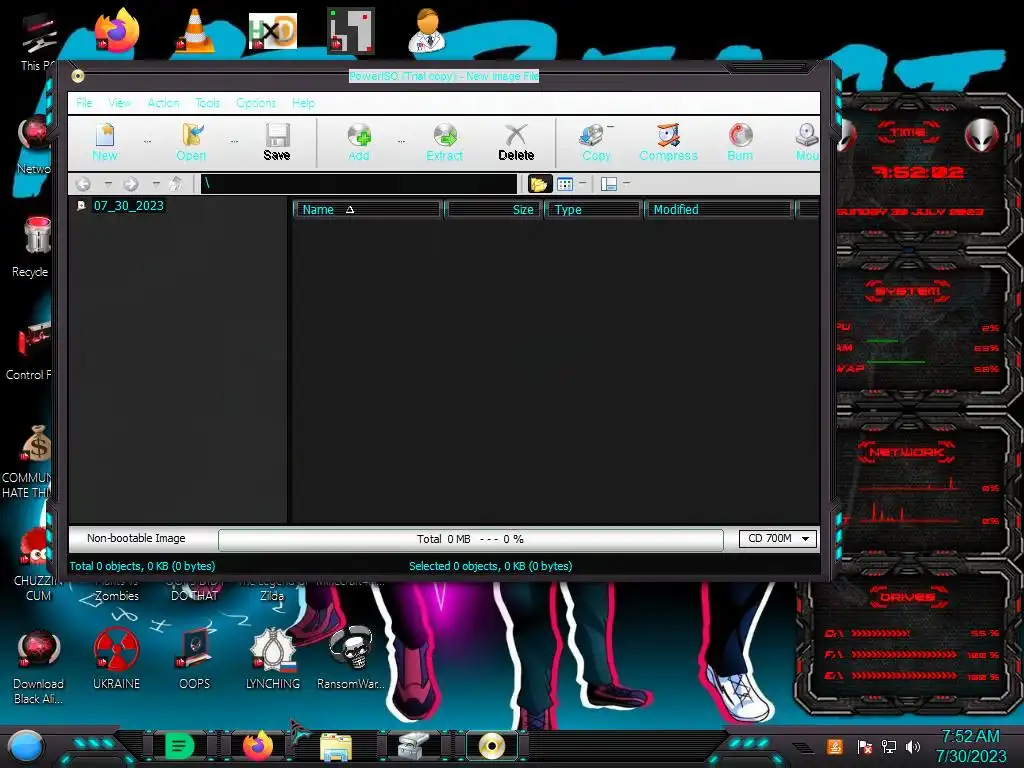
Task: Click Total 0 objects status text
Action: [142, 566]
